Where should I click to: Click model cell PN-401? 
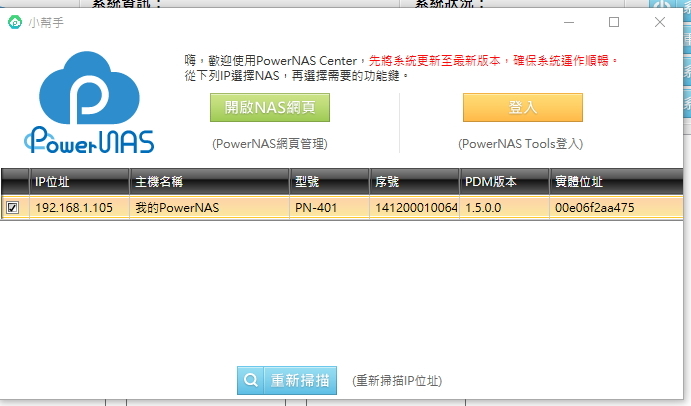[x=329, y=208]
